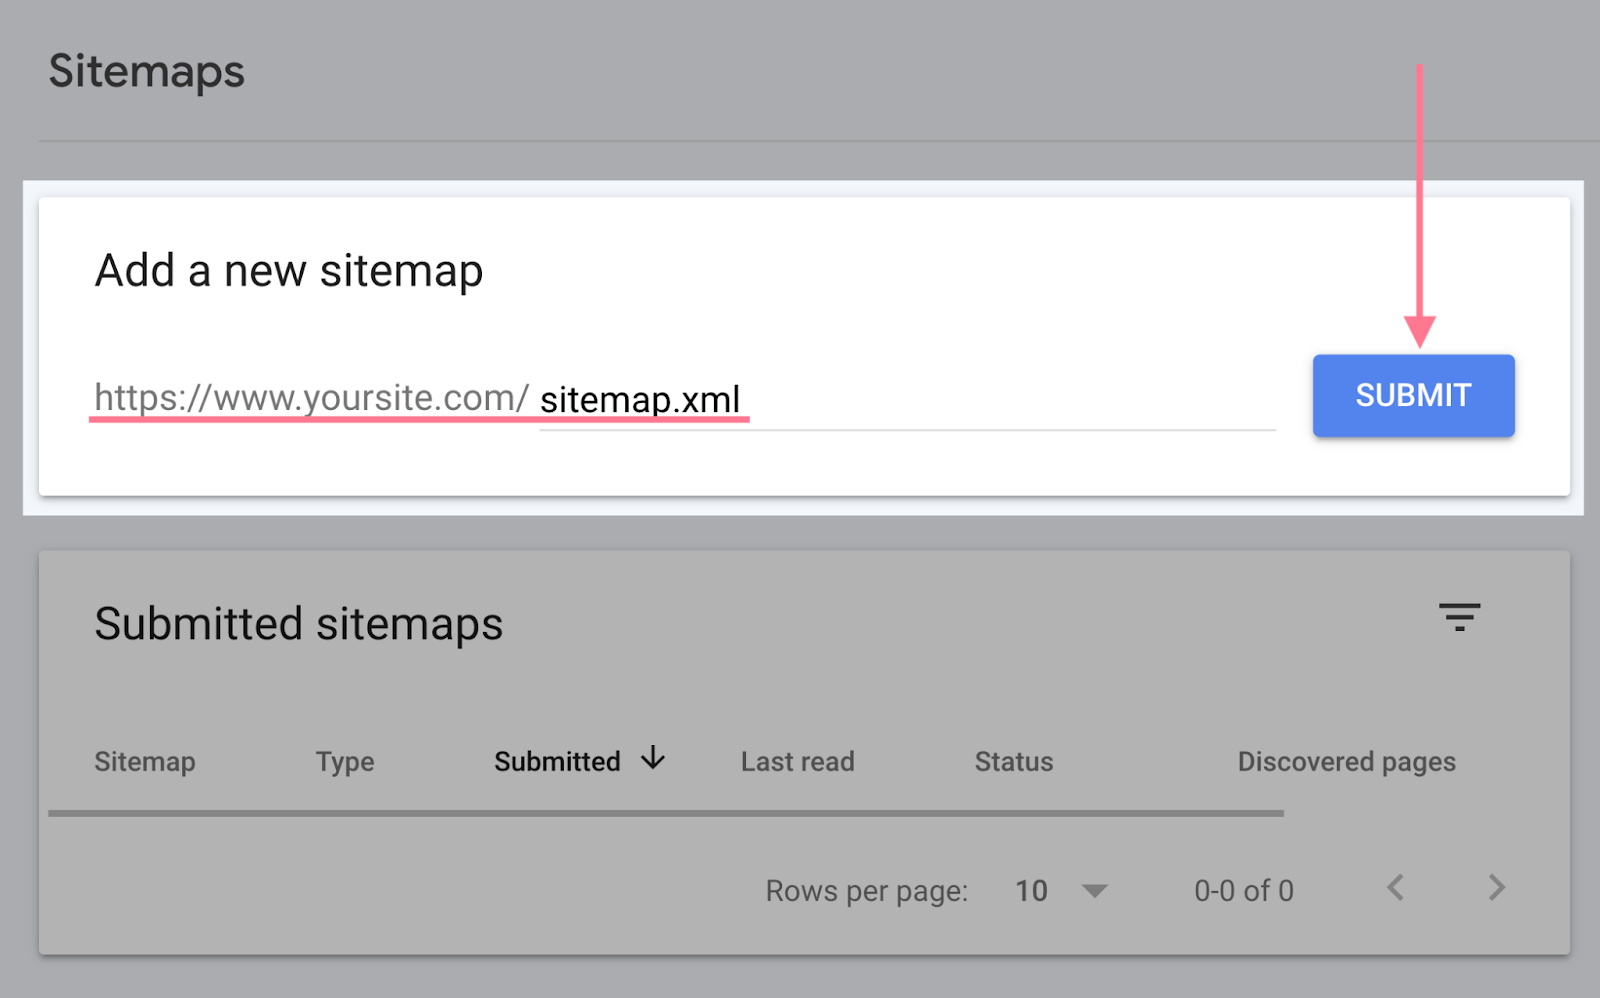The image size is (1600, 998).
Task: Click the SUBMIT button
Action: (1412, 396)
